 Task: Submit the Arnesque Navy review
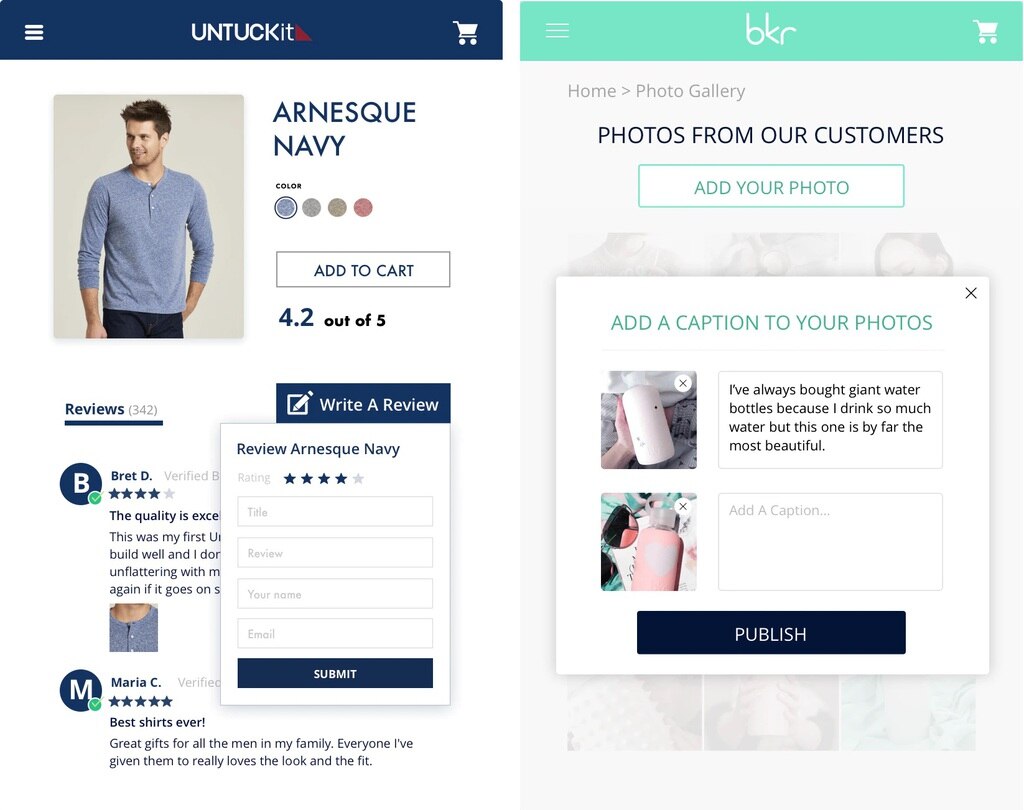[x=335, y=673]
